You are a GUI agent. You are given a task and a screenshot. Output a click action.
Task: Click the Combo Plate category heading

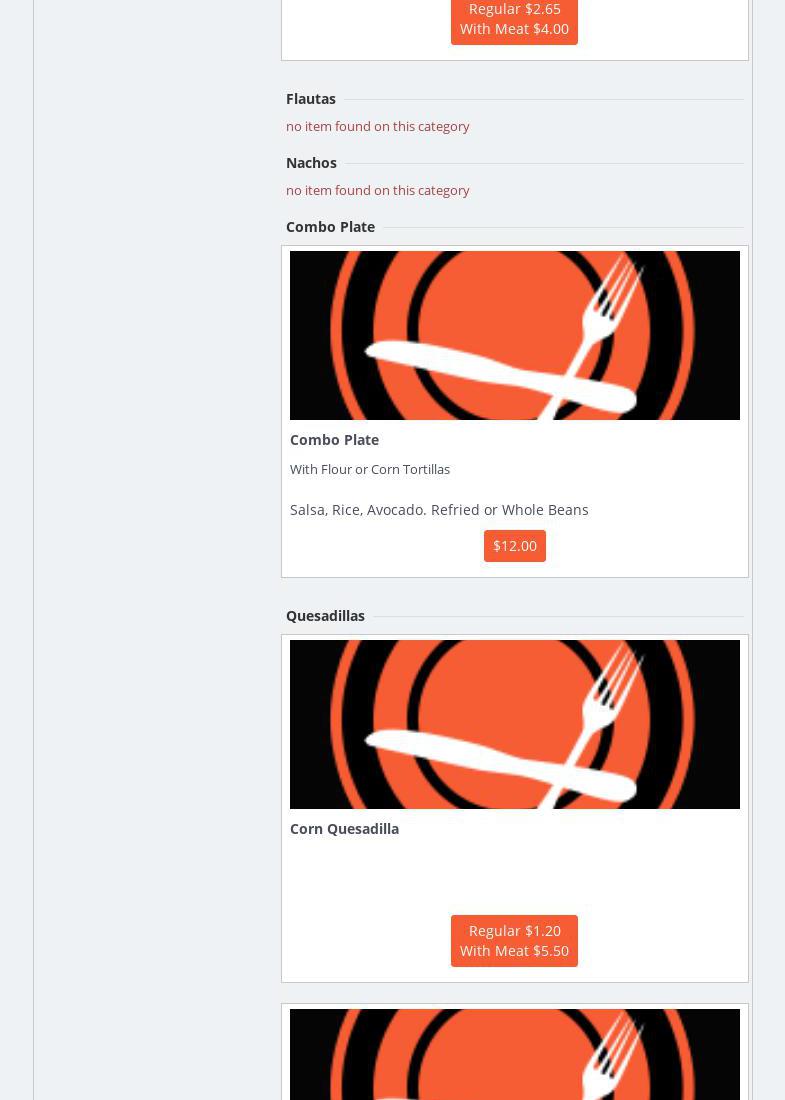click(x=330, y=227)
